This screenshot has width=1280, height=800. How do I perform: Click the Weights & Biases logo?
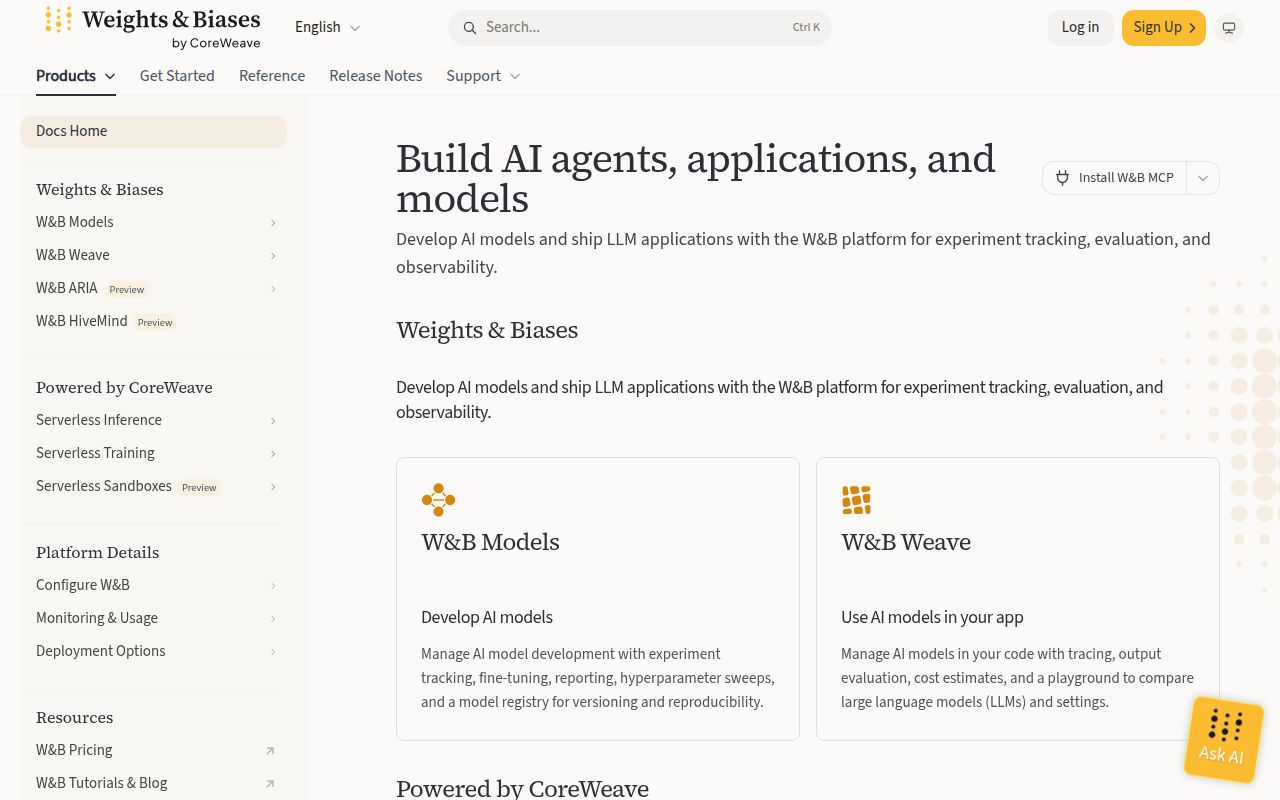[153, 28]
